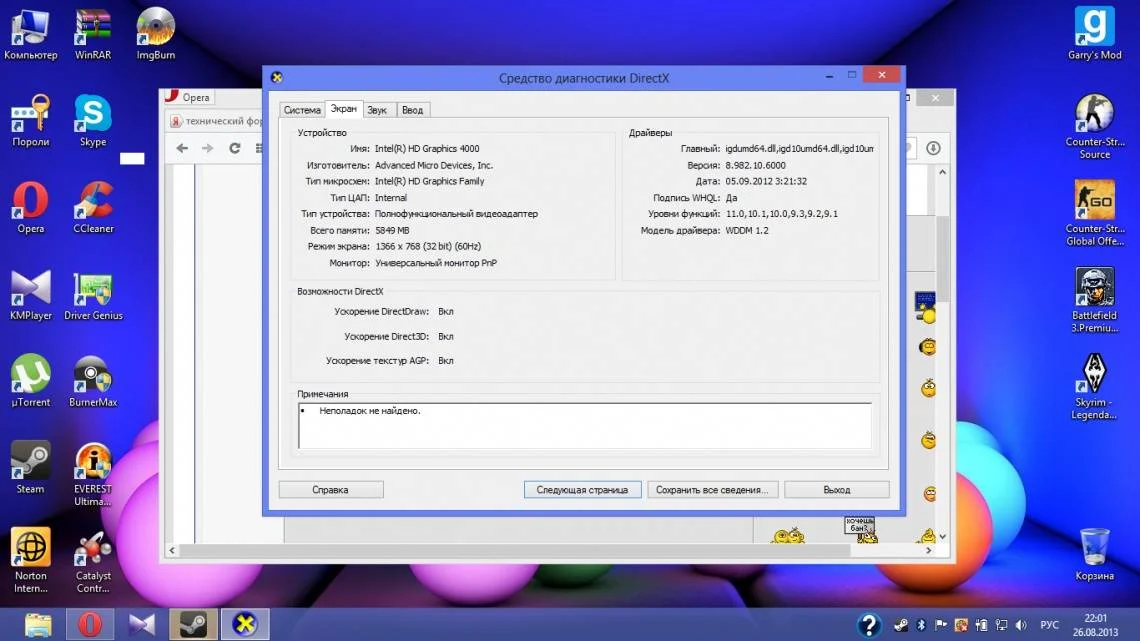Click the help question mark tray icon
Viewport: 1140px width, 641px height.
(x=869, y=625)
